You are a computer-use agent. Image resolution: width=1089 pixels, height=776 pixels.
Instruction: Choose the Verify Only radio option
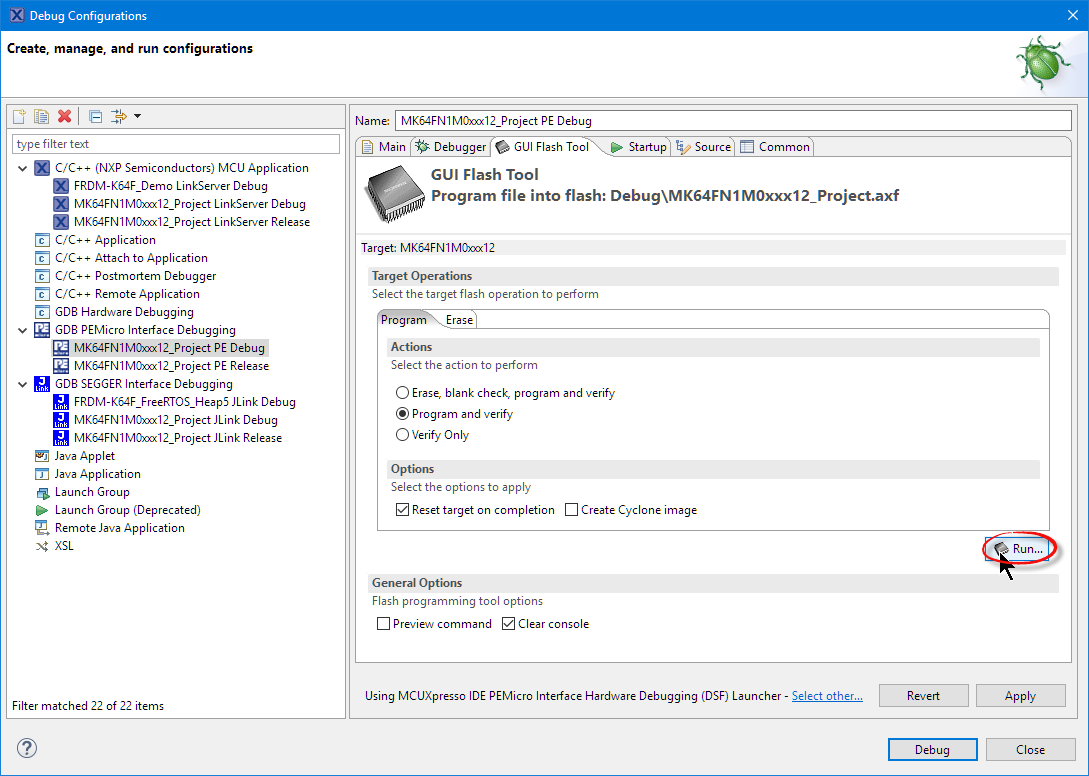pyautogui.click(x=403, y=435)
